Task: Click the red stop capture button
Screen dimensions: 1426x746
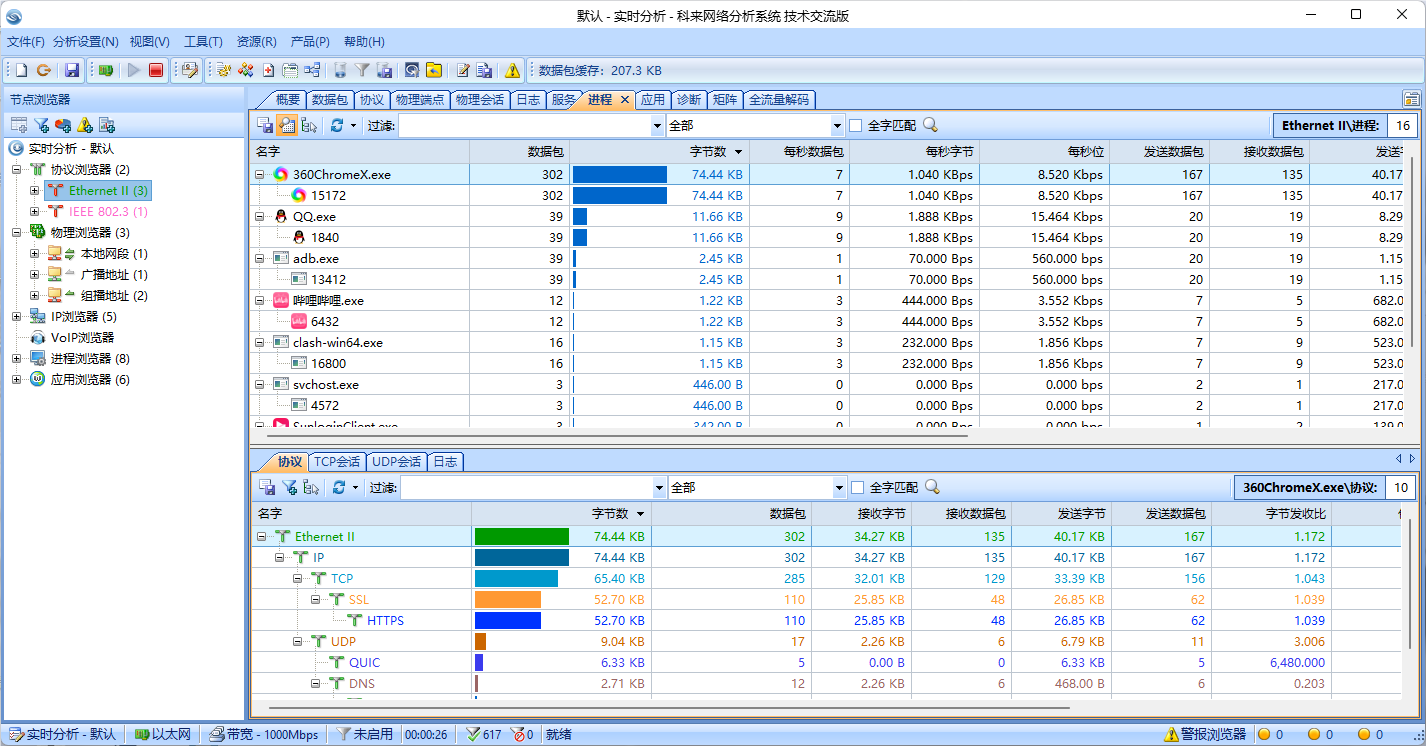Action: point(156,70)
